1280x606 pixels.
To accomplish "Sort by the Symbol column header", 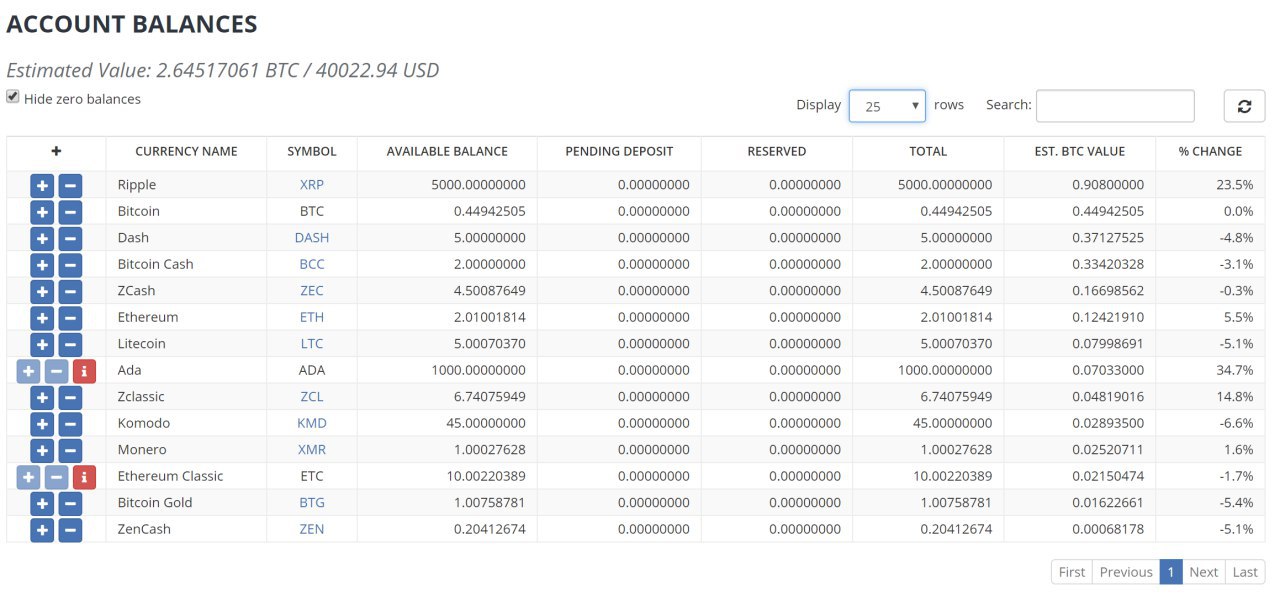I will [x=312, y=152].
